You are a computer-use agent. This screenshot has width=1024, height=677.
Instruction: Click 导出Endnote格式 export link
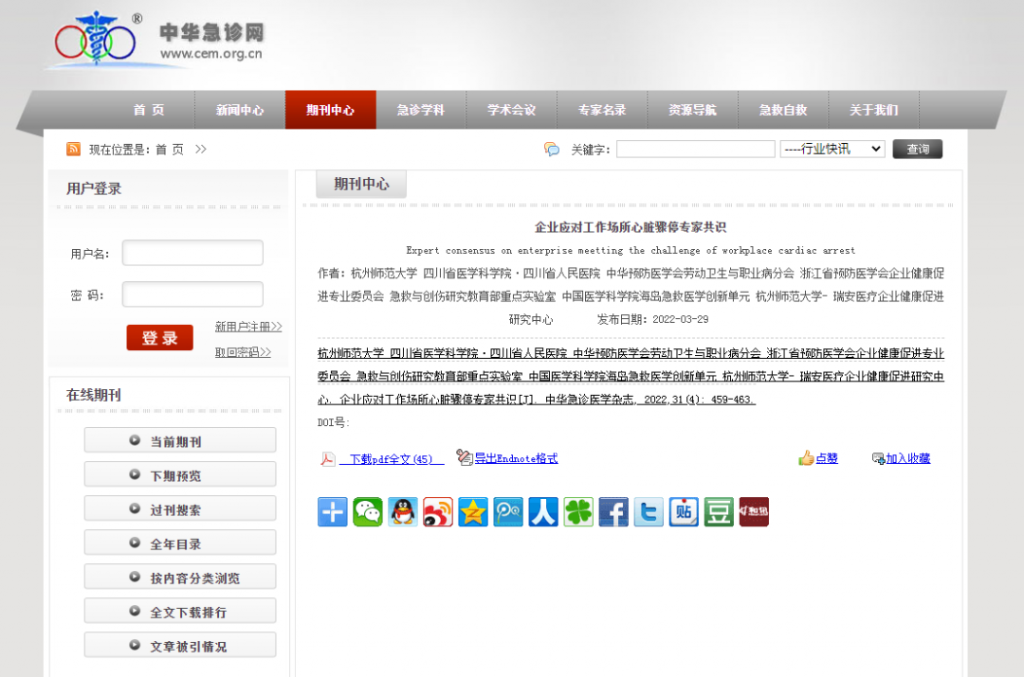(x=515, y=458)
